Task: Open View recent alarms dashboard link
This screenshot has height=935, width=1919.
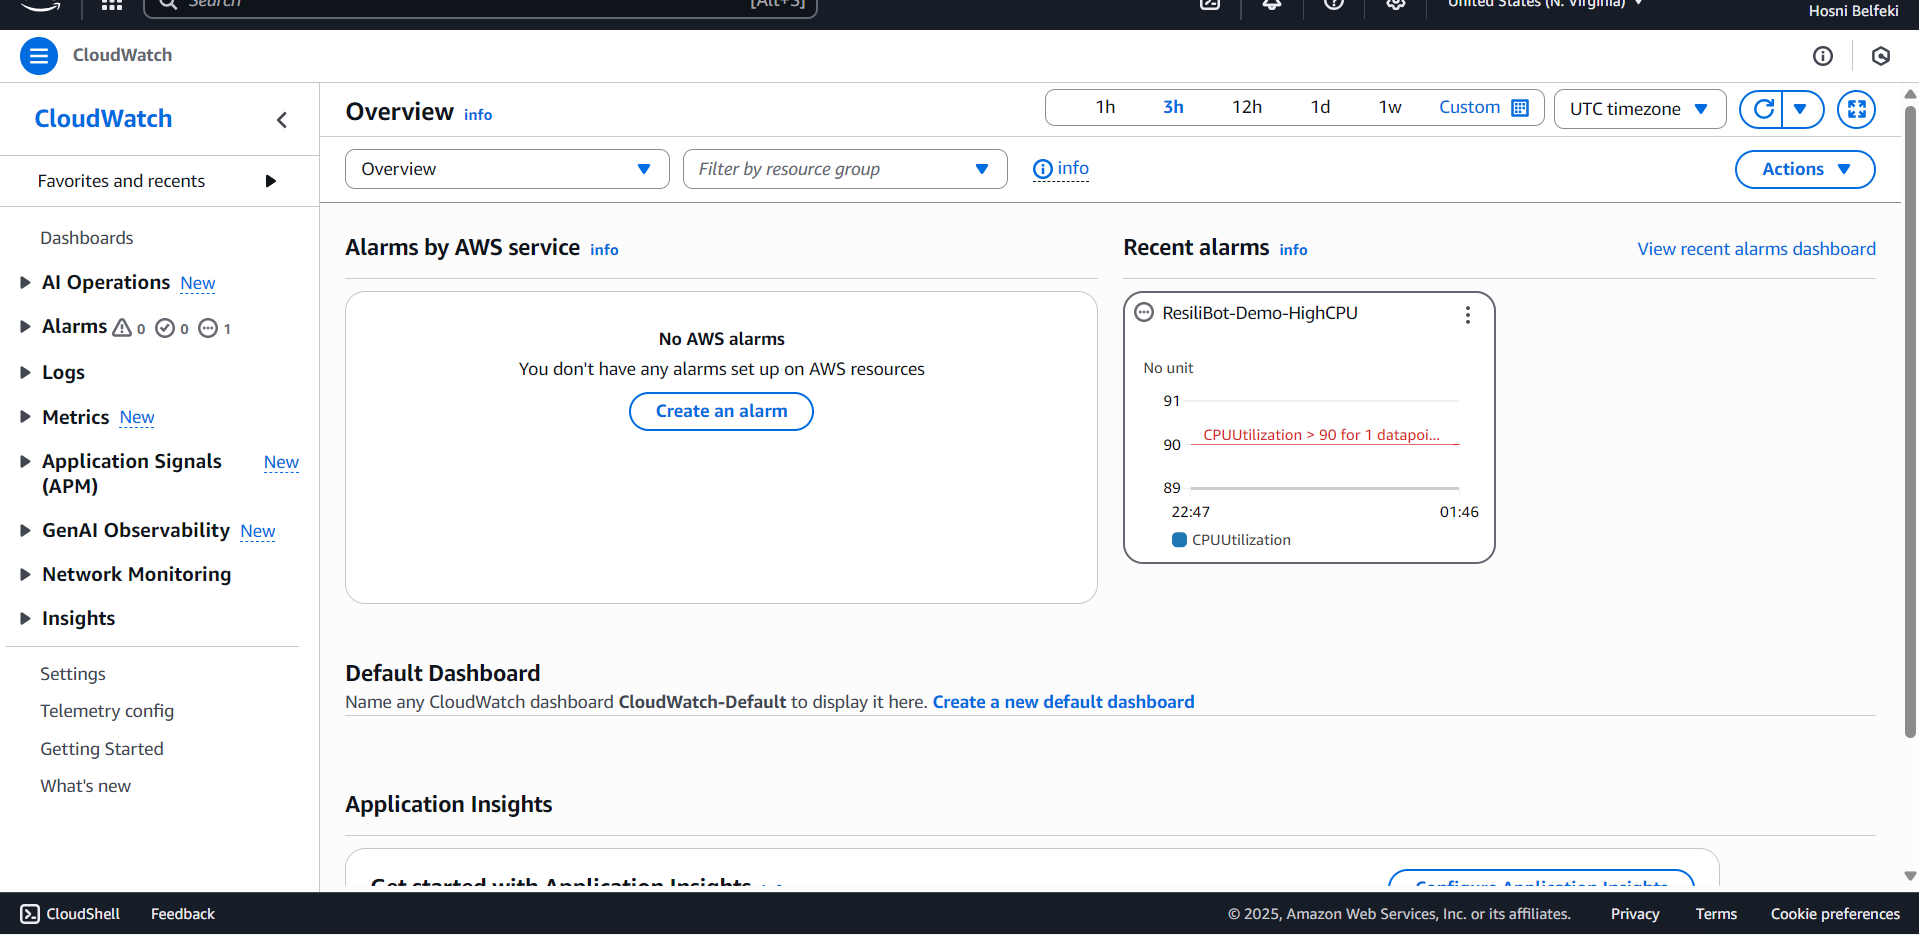Action: point(1756,249)
